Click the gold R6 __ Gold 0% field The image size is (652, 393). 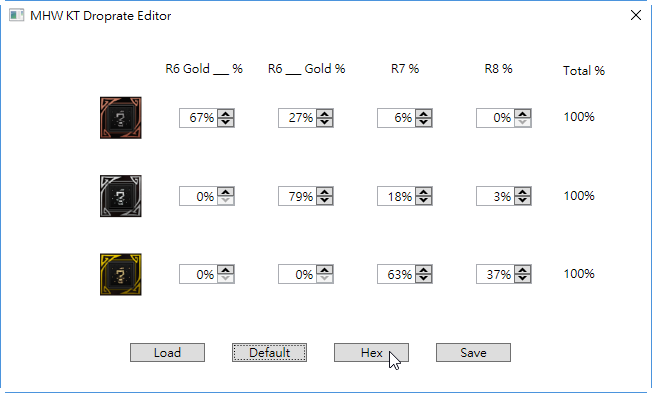pyautogui.click(x=297, y=274)
